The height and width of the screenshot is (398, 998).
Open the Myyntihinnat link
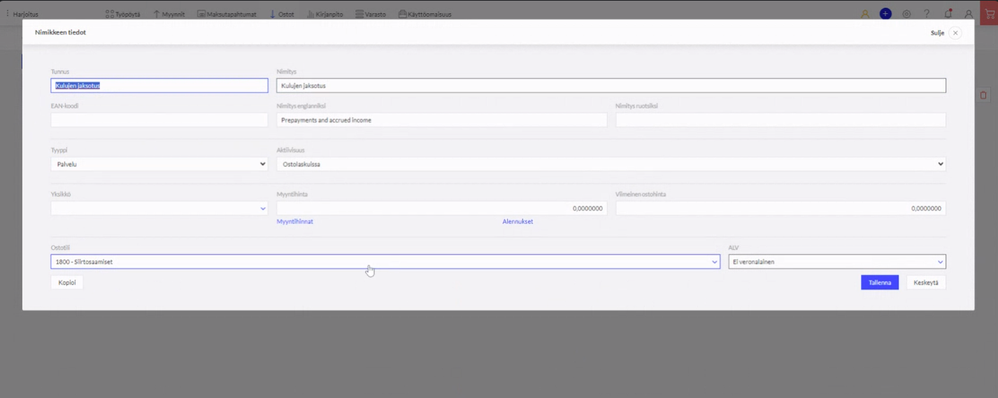[295, 222]
